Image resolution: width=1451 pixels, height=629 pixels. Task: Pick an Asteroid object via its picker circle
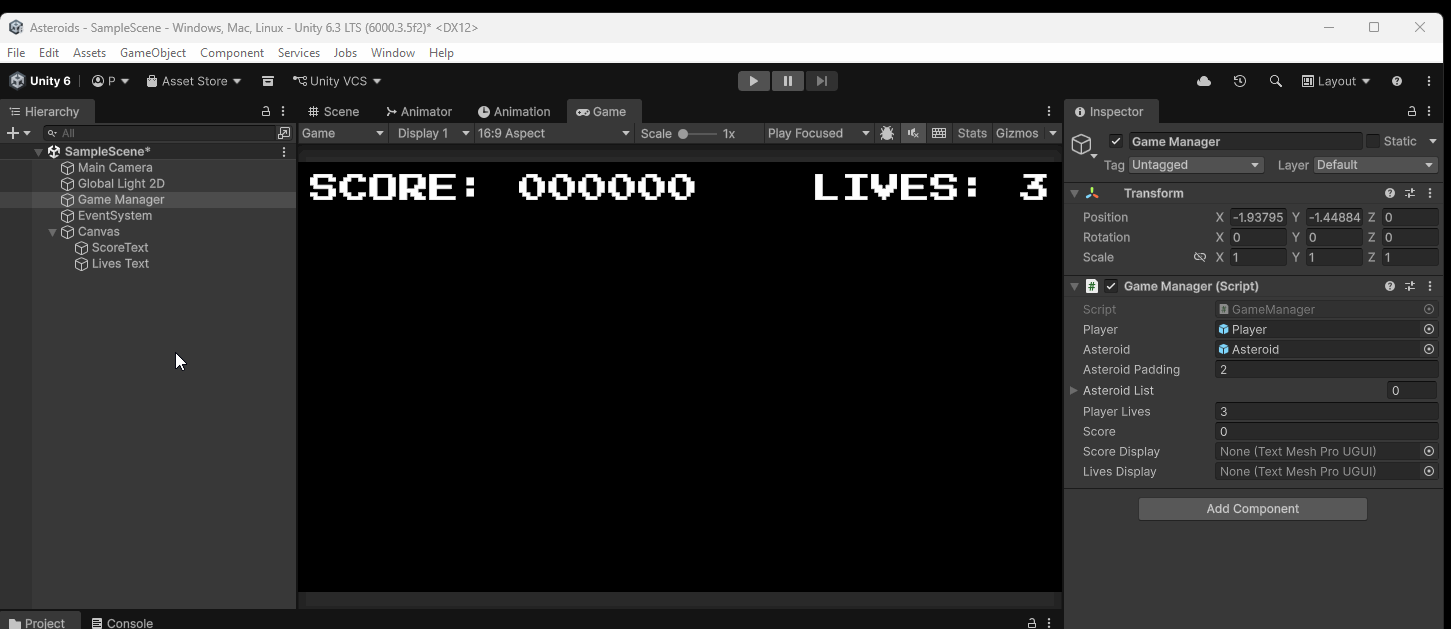click(1429, 349)
